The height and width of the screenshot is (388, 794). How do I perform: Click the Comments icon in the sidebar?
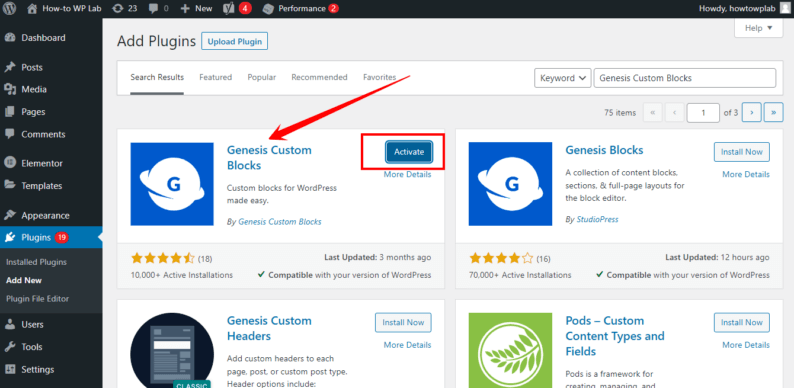[10, 134]
